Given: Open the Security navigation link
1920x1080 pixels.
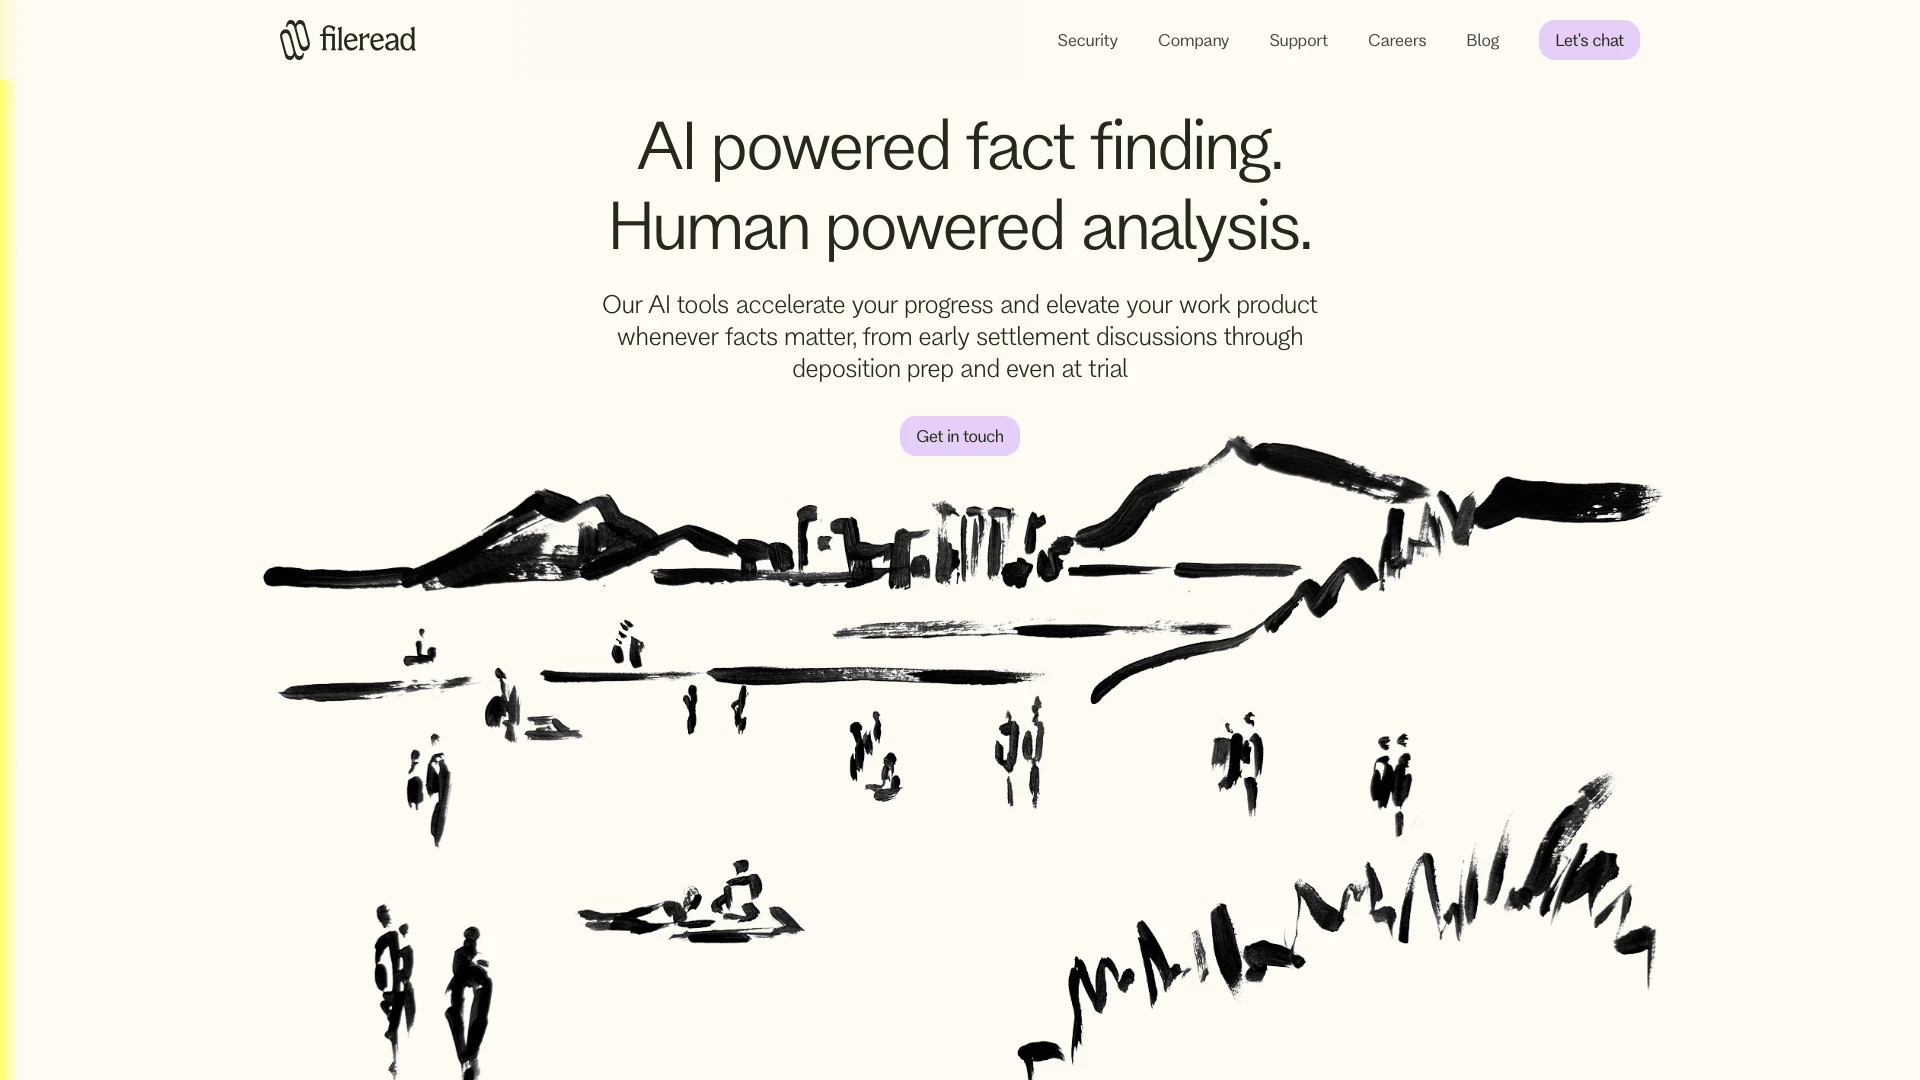Looking at the screenshot, I should (x=1087, y=40).
